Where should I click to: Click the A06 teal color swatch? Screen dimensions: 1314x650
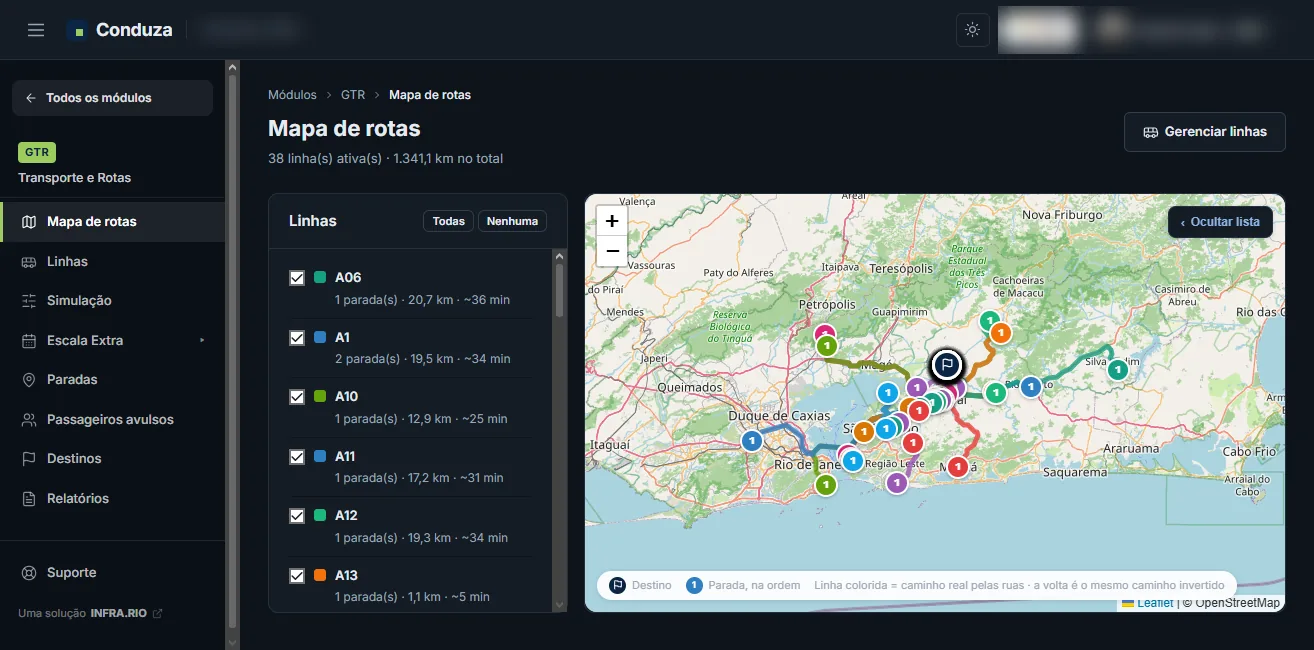(320, 278)
